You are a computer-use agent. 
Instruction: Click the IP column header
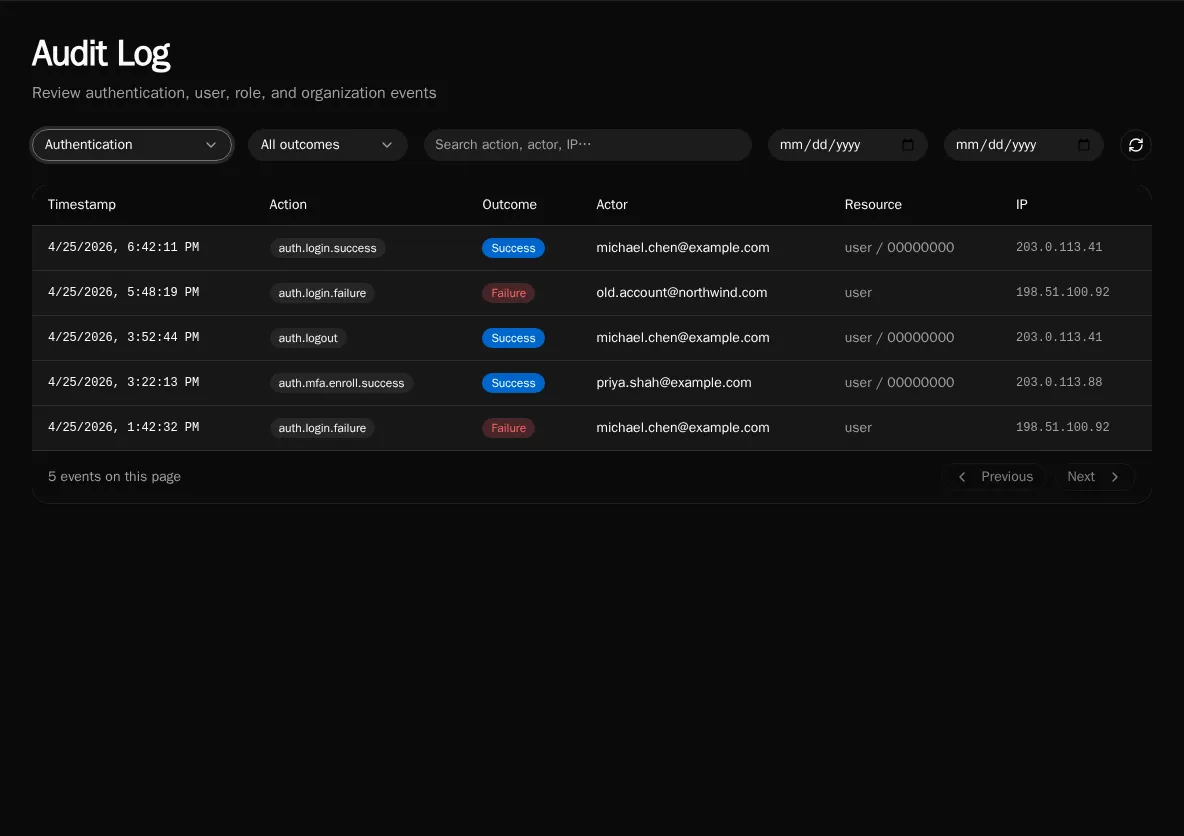1021,205
